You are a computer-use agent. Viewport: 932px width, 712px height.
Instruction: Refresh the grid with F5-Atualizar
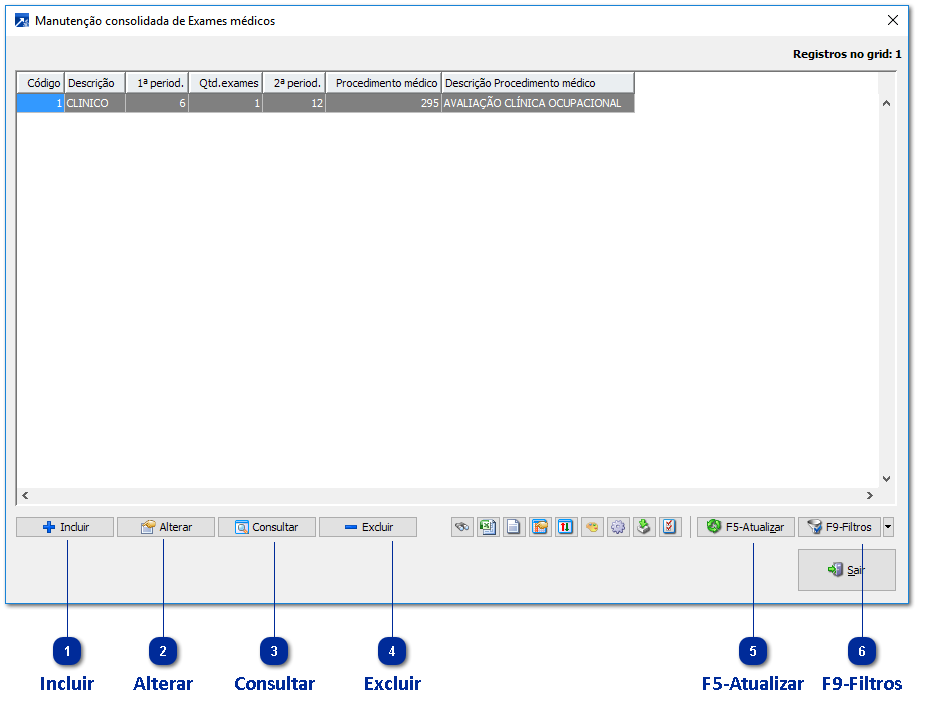(745, 527)
